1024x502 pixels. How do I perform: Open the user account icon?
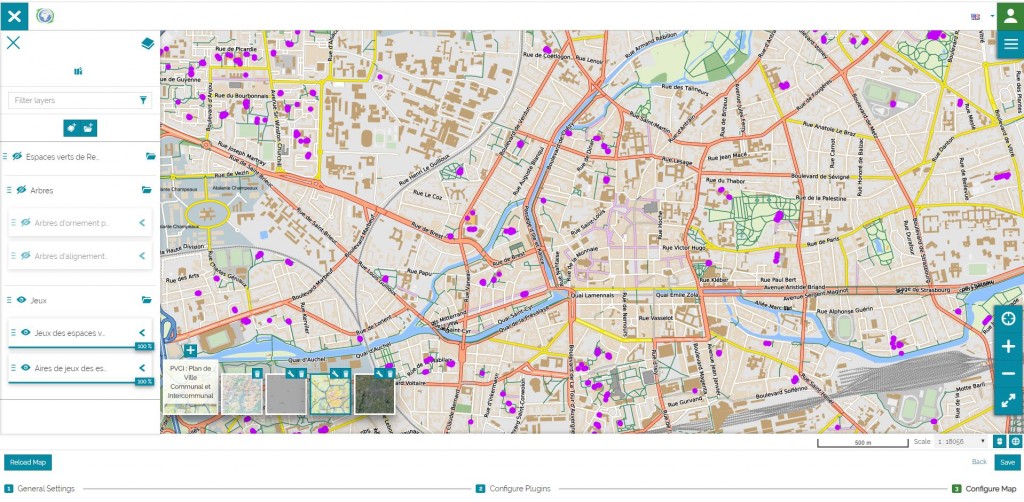pos(1009,16)
